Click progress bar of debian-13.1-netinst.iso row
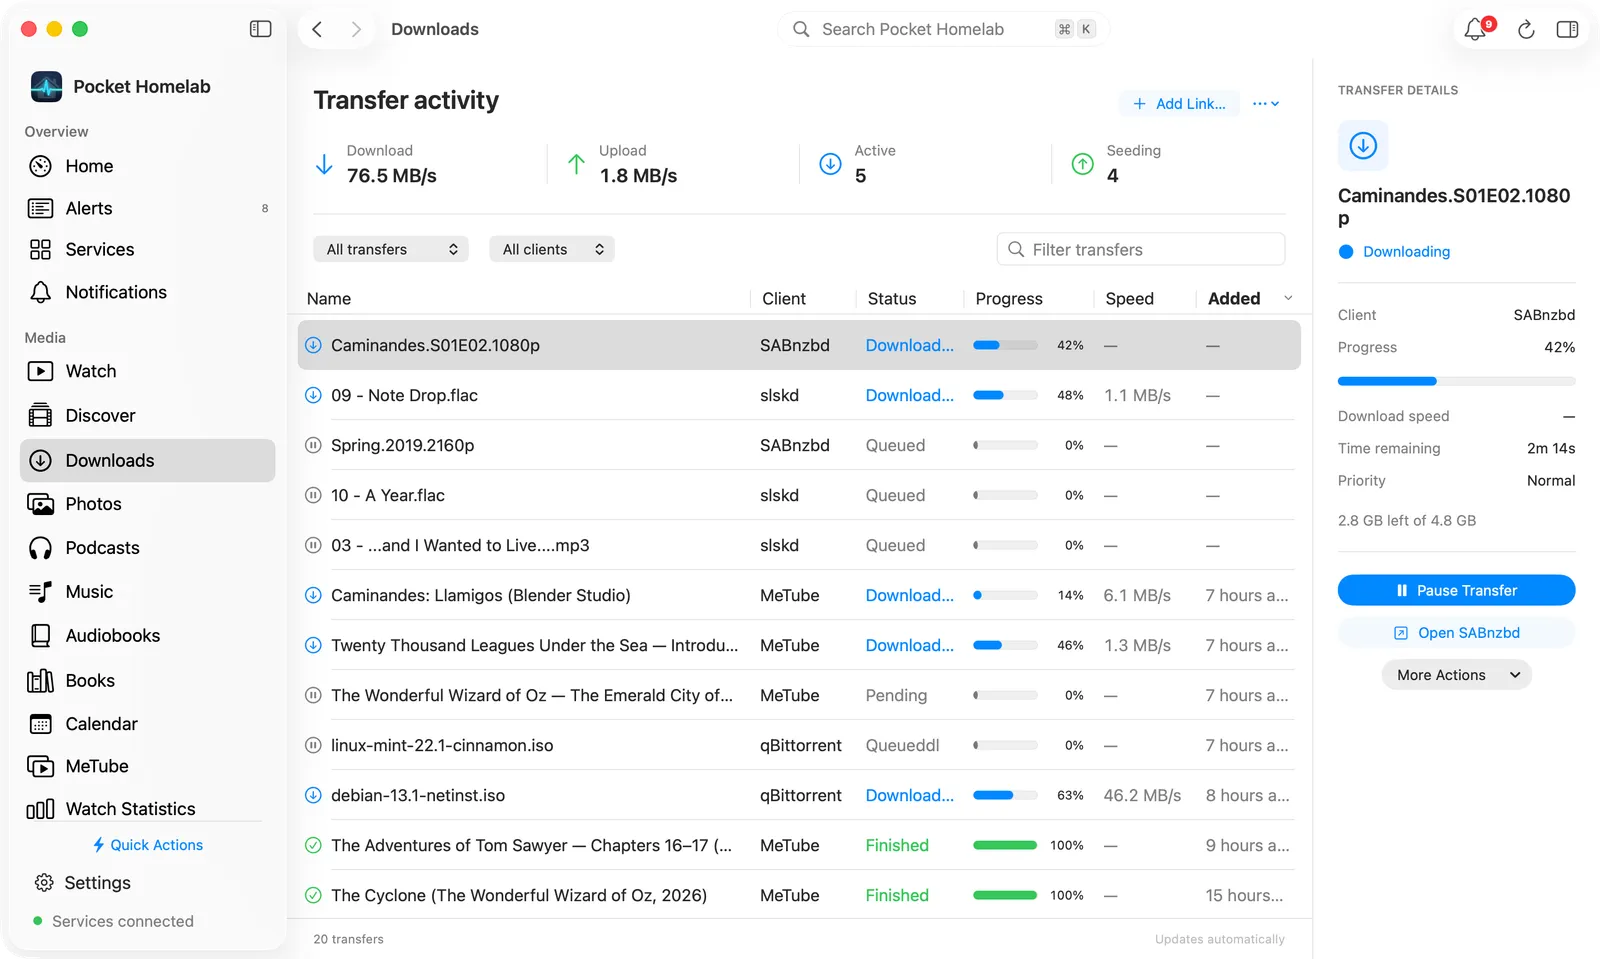This screenshot has width=1600, height=959. (x=1005, y=795)
